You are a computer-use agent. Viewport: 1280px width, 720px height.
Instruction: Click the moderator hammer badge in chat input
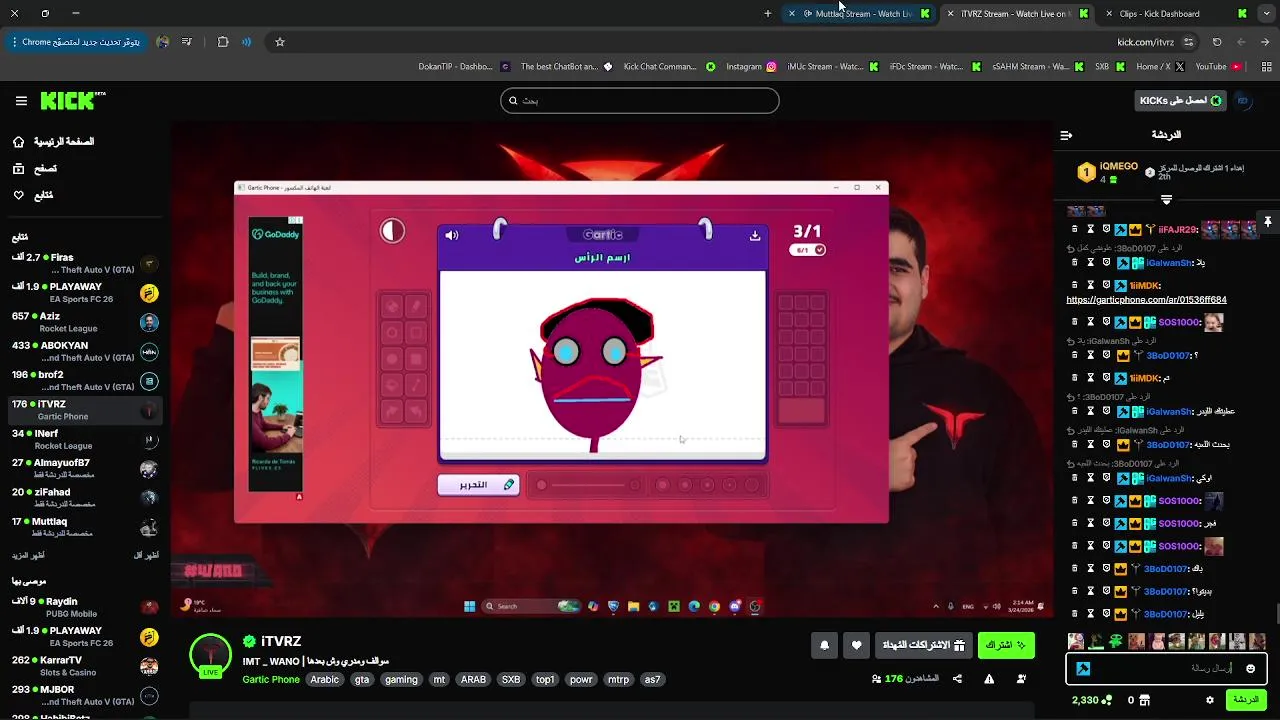coord(1083,668)
